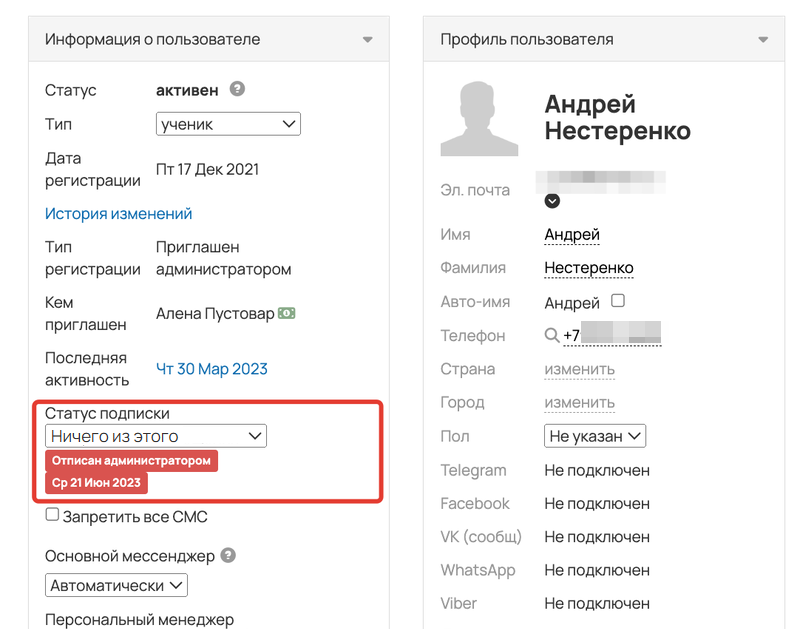Collapse the Информация о пользователе panel

point(370,38)
